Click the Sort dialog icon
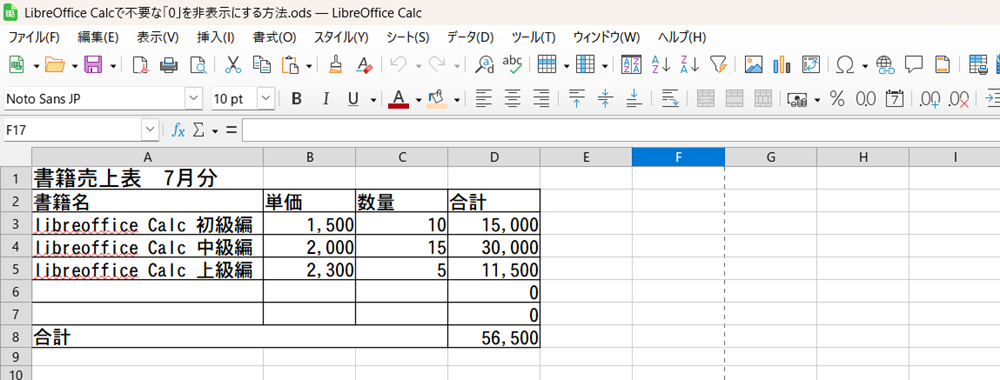The image size is (1000, 380). pyautogui.click(x=631, y=64)
